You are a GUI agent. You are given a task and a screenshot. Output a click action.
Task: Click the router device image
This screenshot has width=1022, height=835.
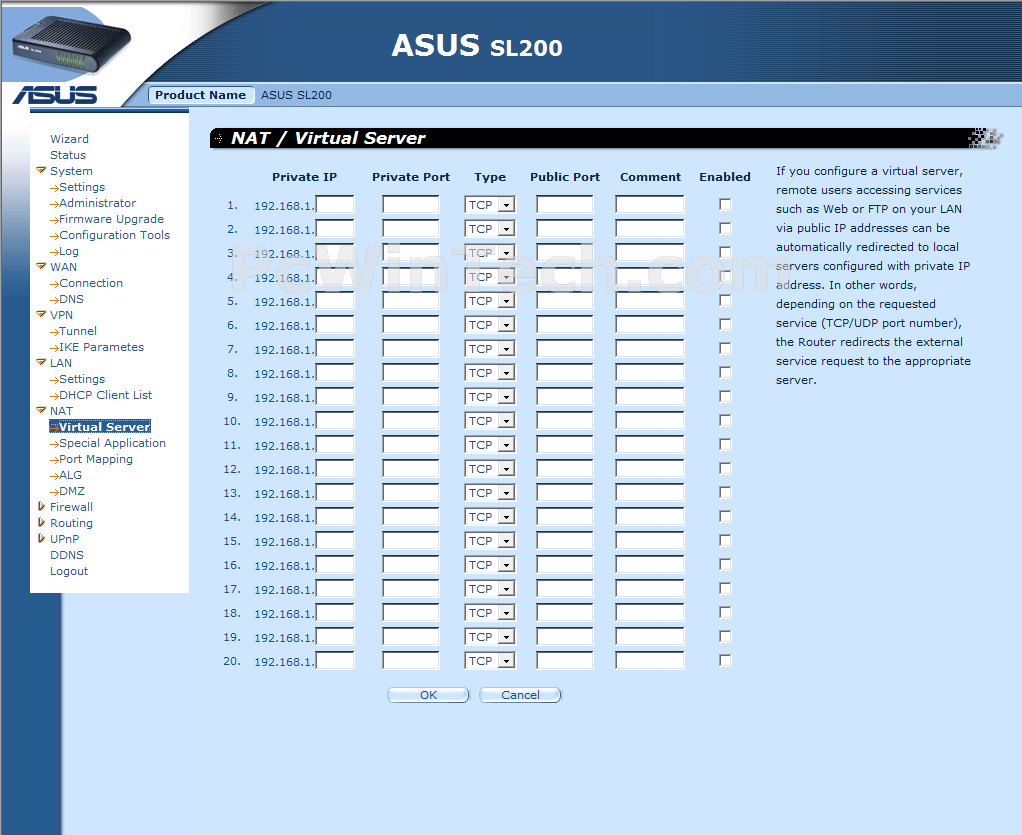coord(72,44)
